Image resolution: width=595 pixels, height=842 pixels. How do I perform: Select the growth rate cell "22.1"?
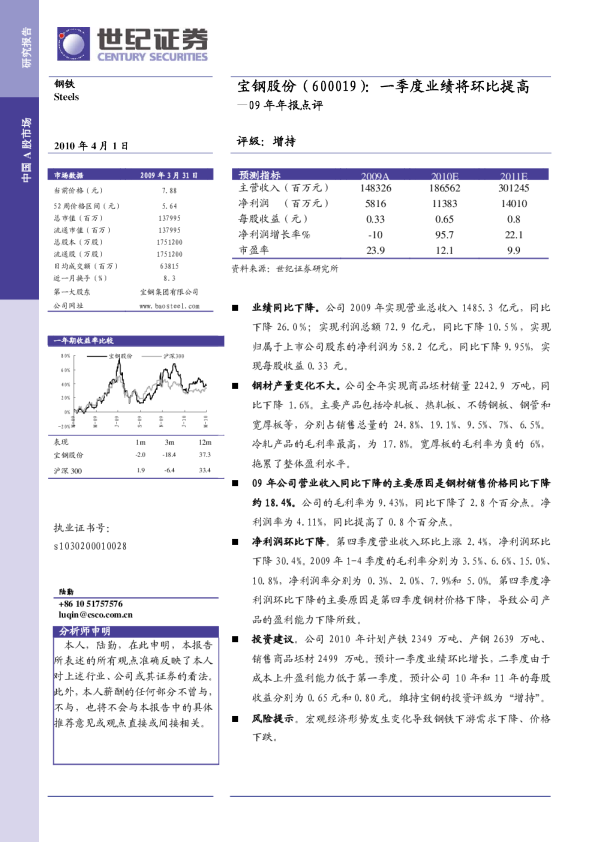tap(514, 235)
